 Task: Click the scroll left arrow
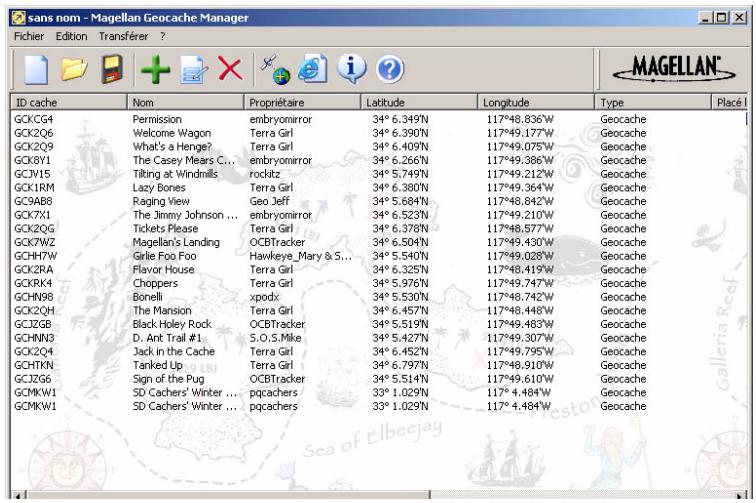(x=19, y=495)
